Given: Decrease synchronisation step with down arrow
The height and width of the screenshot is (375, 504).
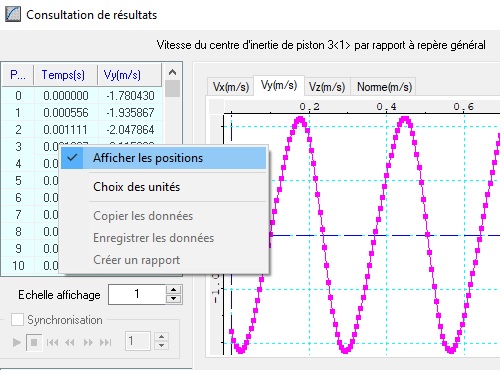Looking at the screenshot, I should tap(161, 345).
